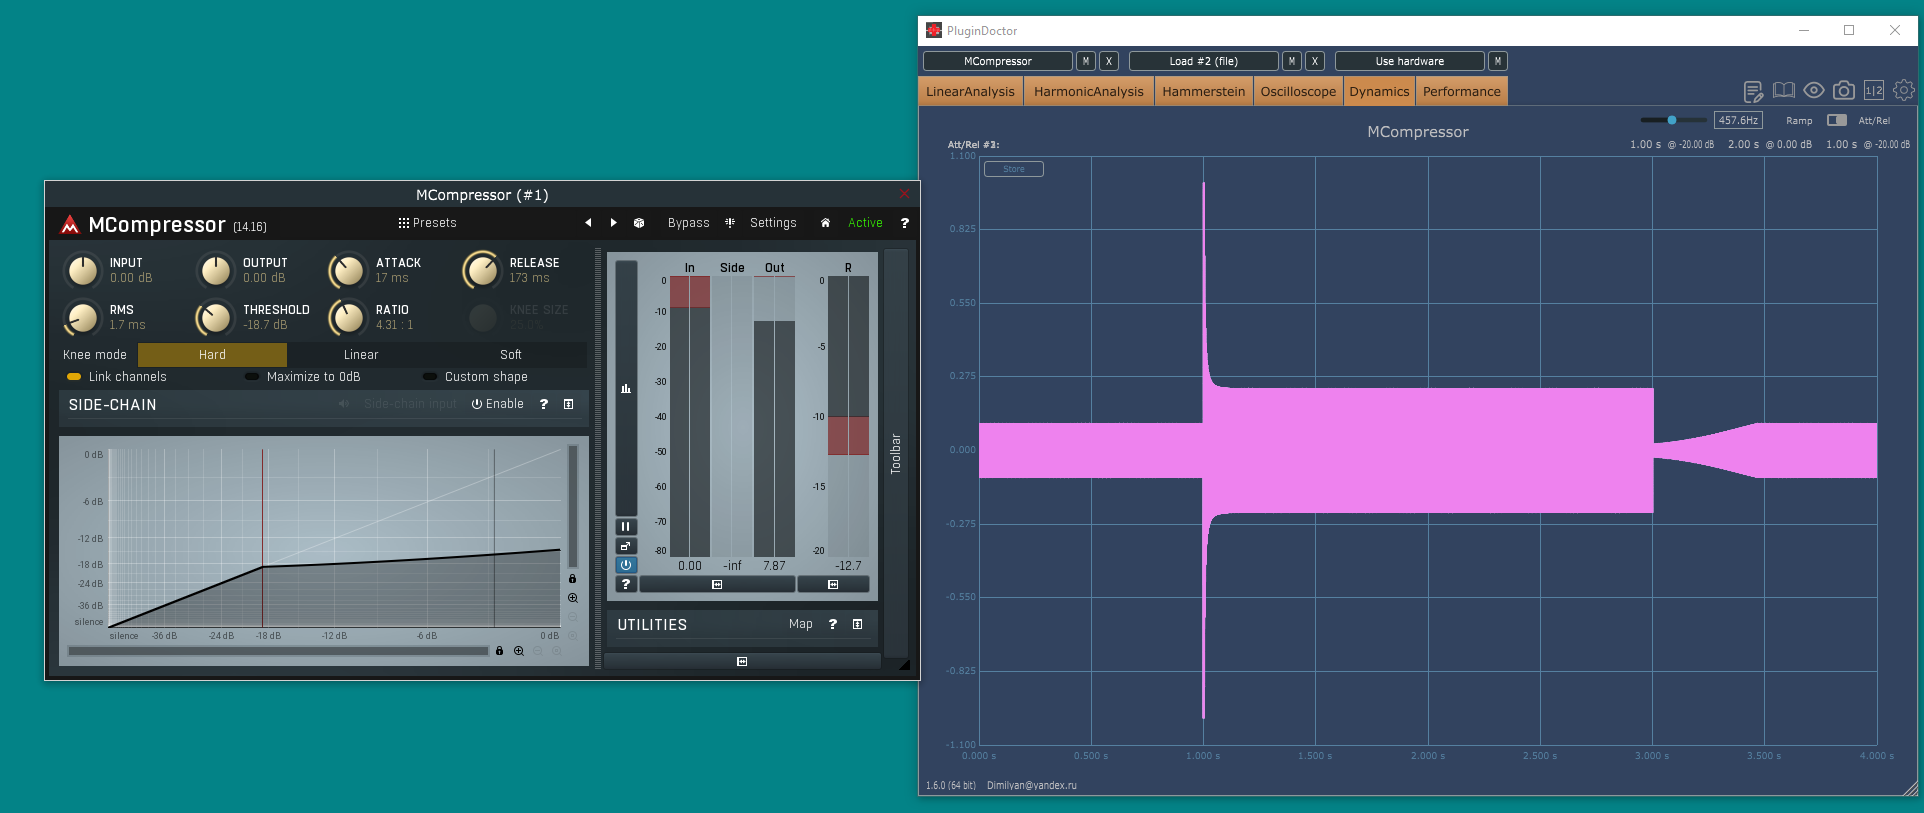Image resolution: width=1924 pixels, height=813 pixels.
Task: Enable the side-chain
Action: coord(498,404)
